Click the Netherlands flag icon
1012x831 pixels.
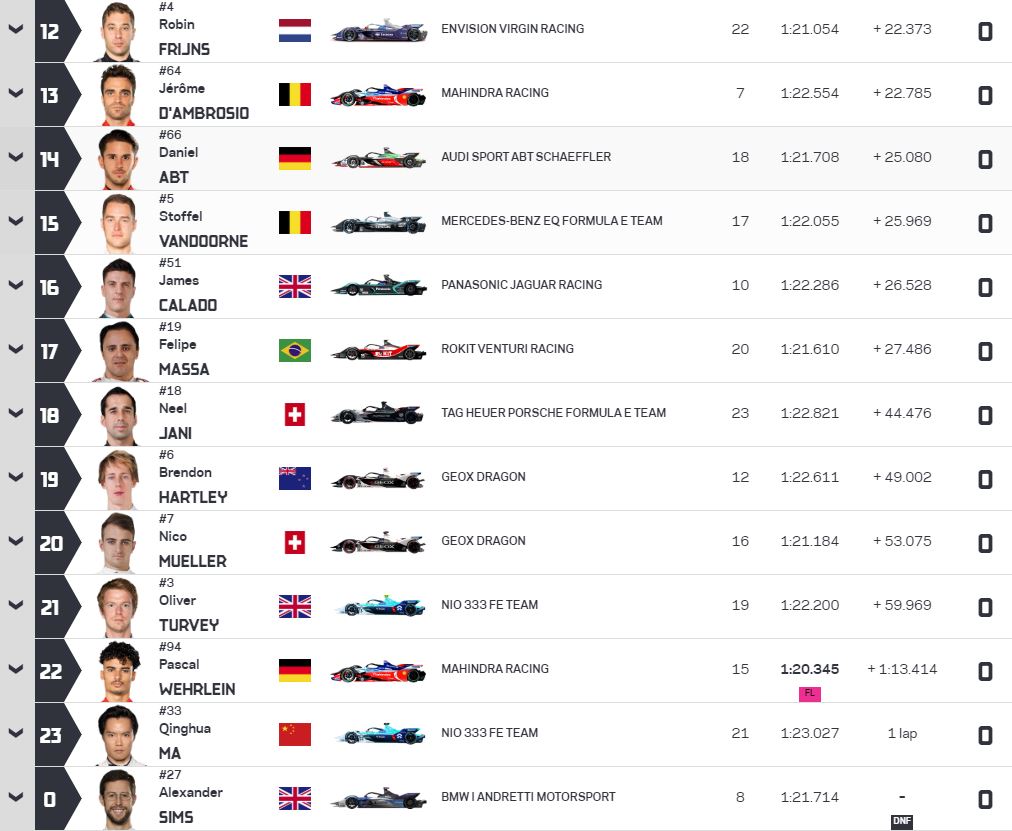[x=294, y=31]
